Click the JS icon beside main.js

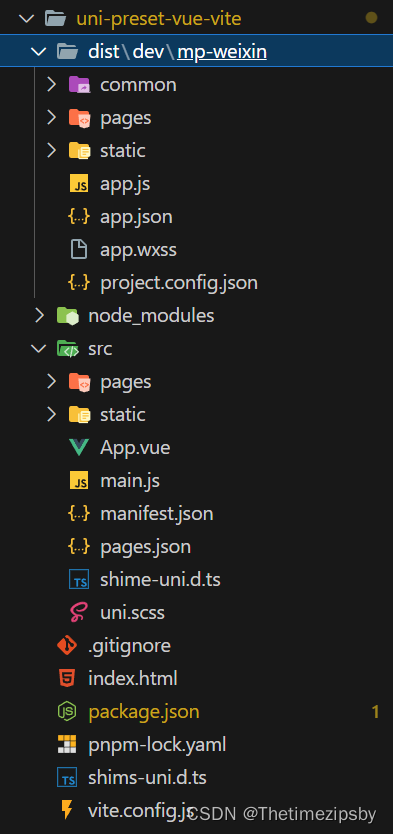click(79, 481)
